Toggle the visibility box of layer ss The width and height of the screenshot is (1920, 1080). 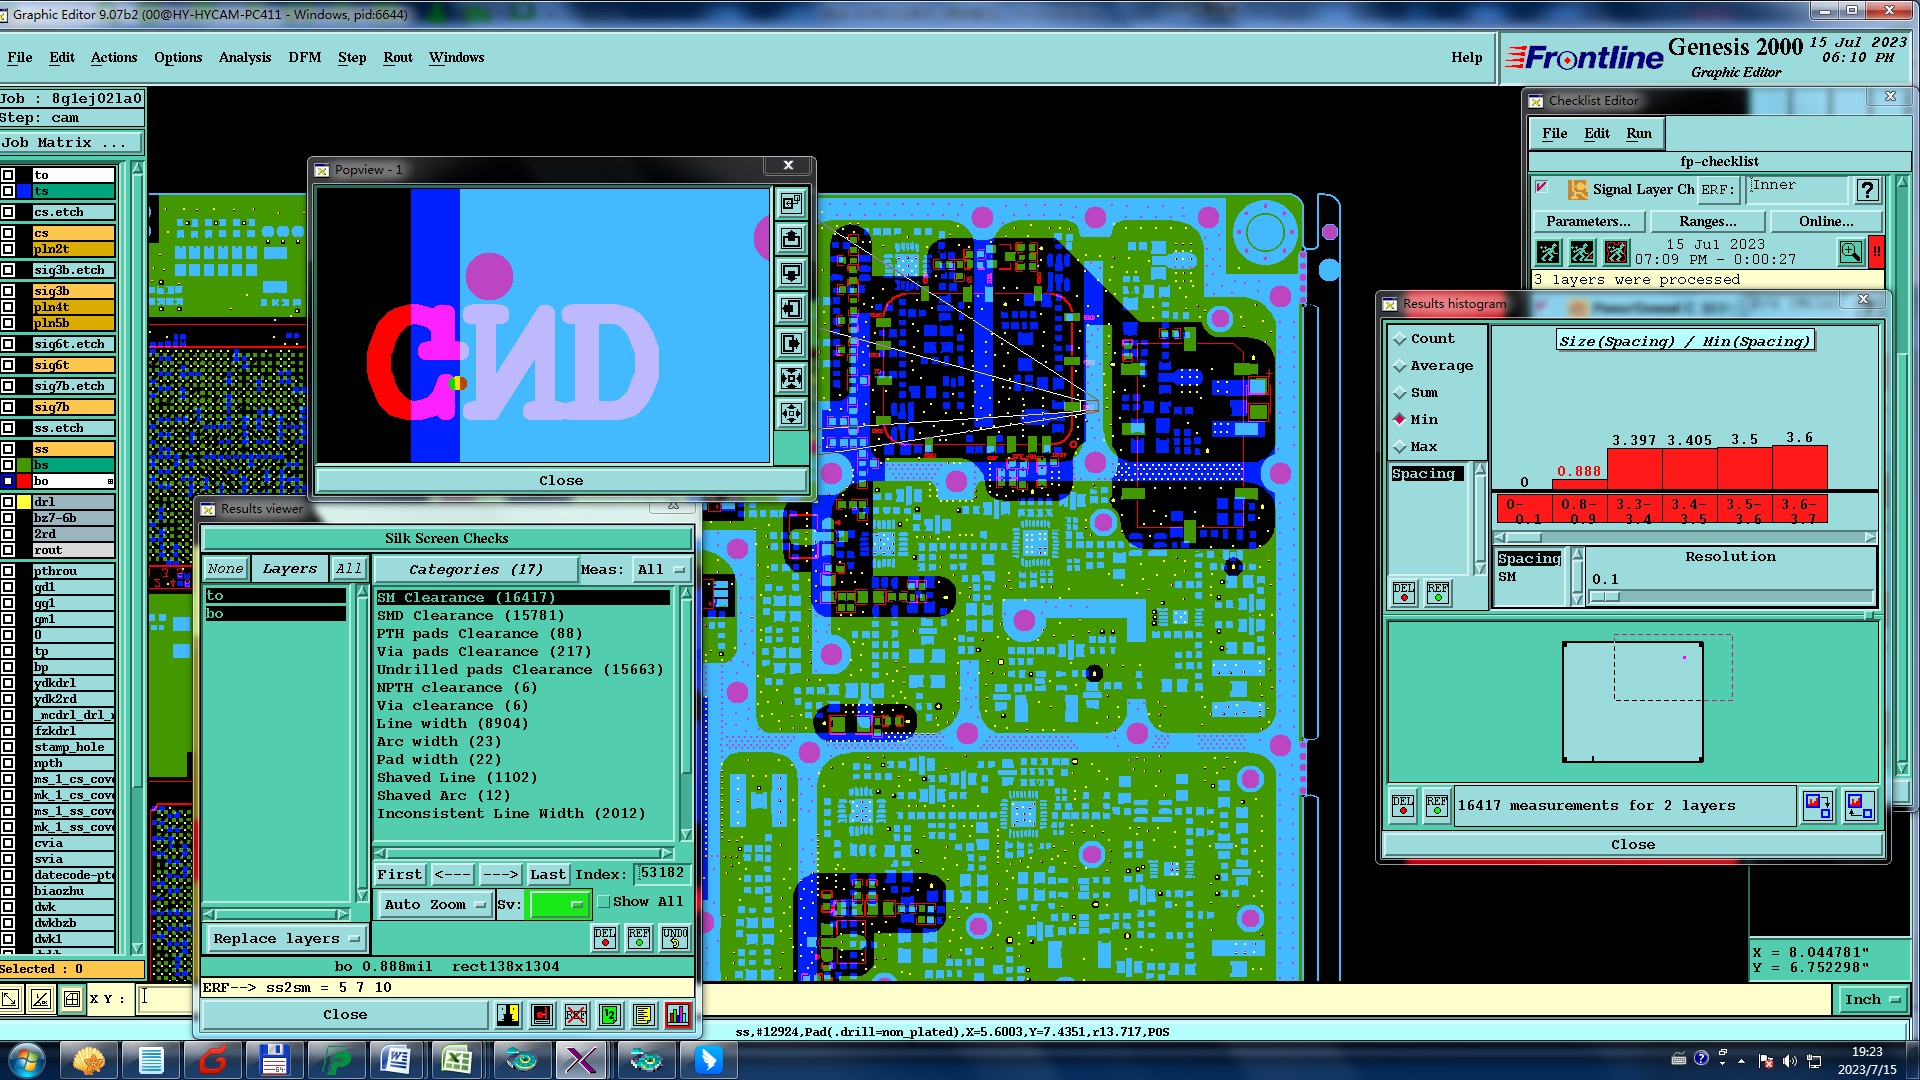click(8, 449)
